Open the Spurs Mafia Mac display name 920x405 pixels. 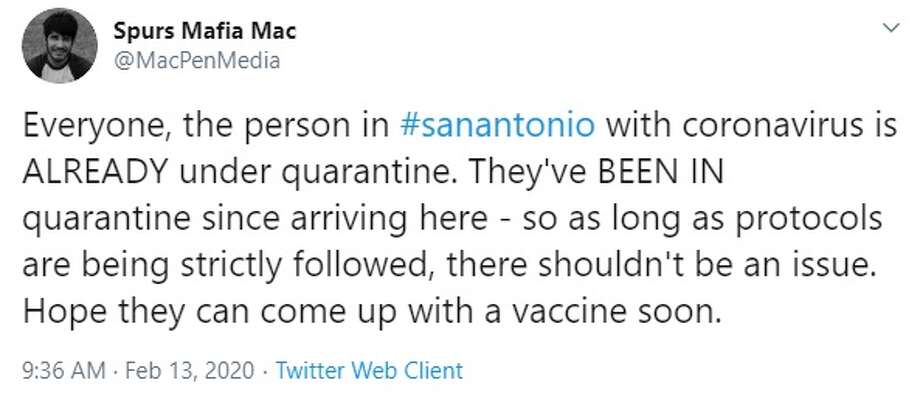[205, 31]
